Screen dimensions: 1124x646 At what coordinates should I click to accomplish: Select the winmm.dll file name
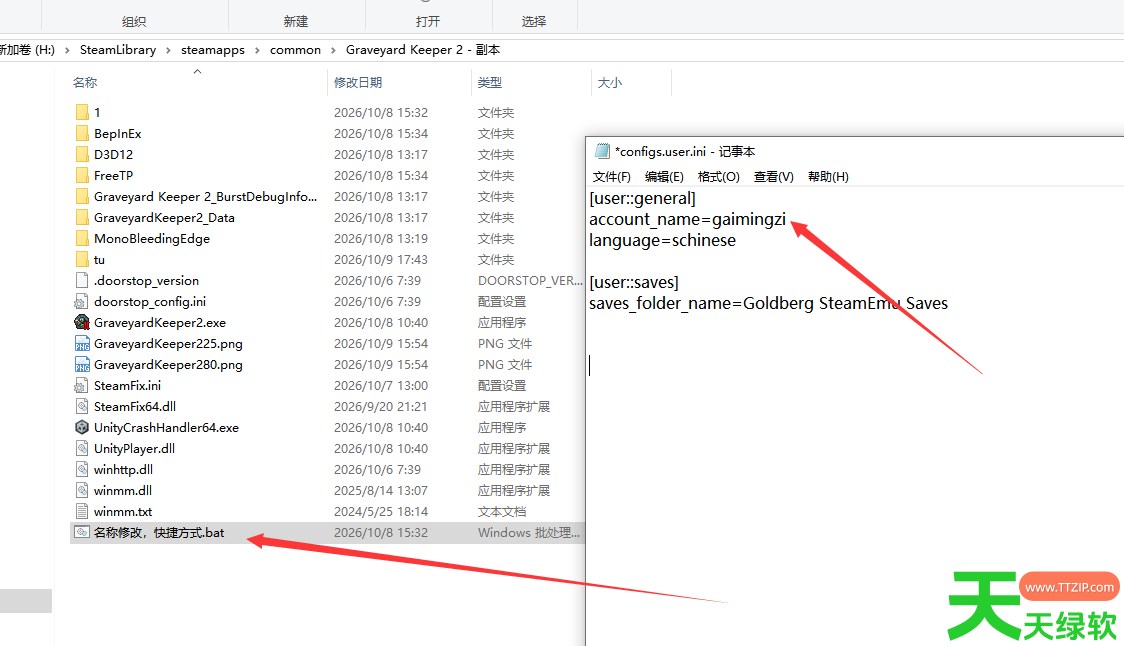point(123,491)
